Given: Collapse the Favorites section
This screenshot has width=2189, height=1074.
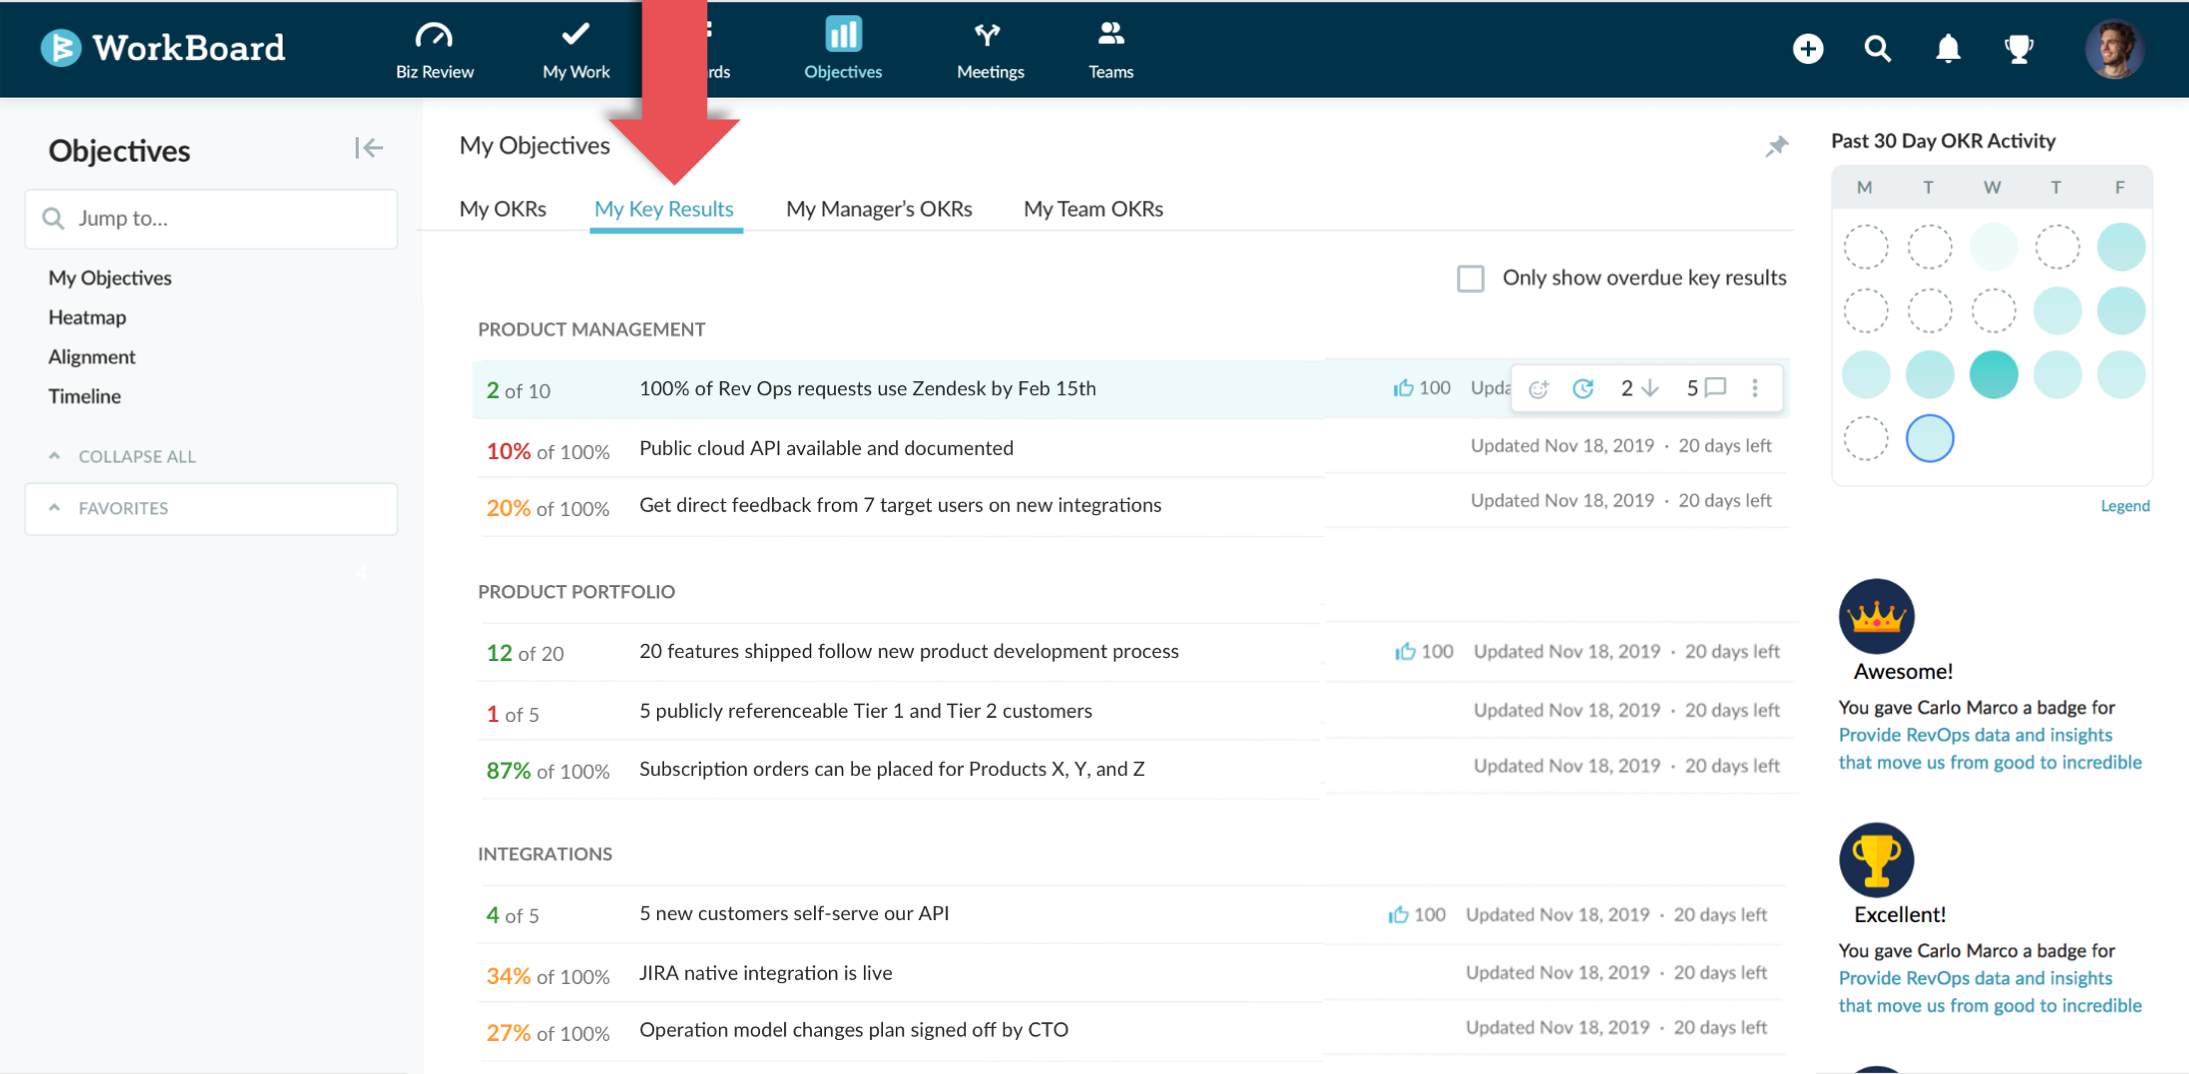Looking at the screenshot, I should [211, 508].
